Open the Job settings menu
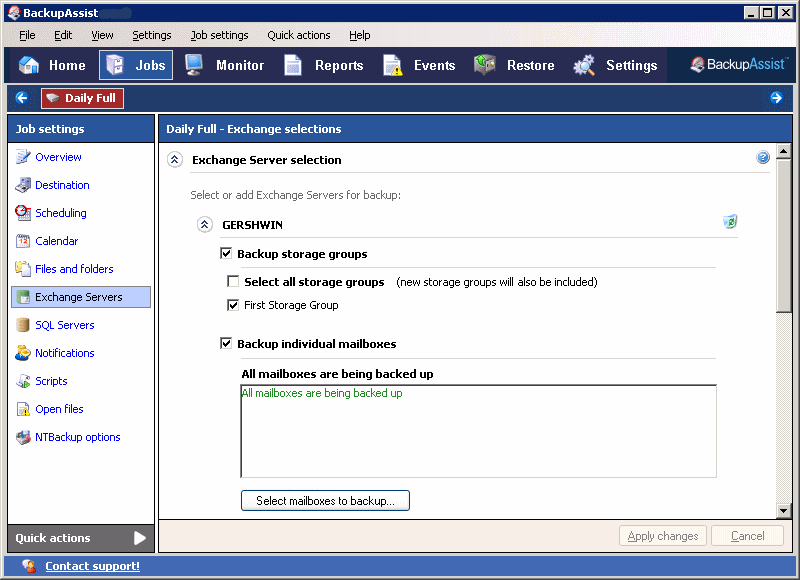The width and height of the screenshot is (800, 580). pos(219,35)
